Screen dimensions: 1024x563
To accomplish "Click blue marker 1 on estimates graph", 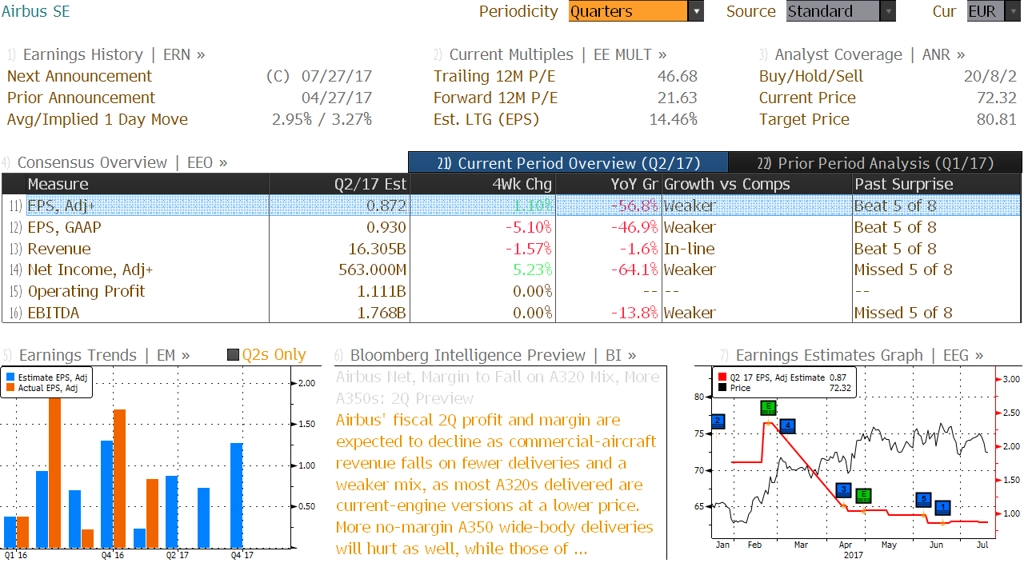I will click(942, 507).
